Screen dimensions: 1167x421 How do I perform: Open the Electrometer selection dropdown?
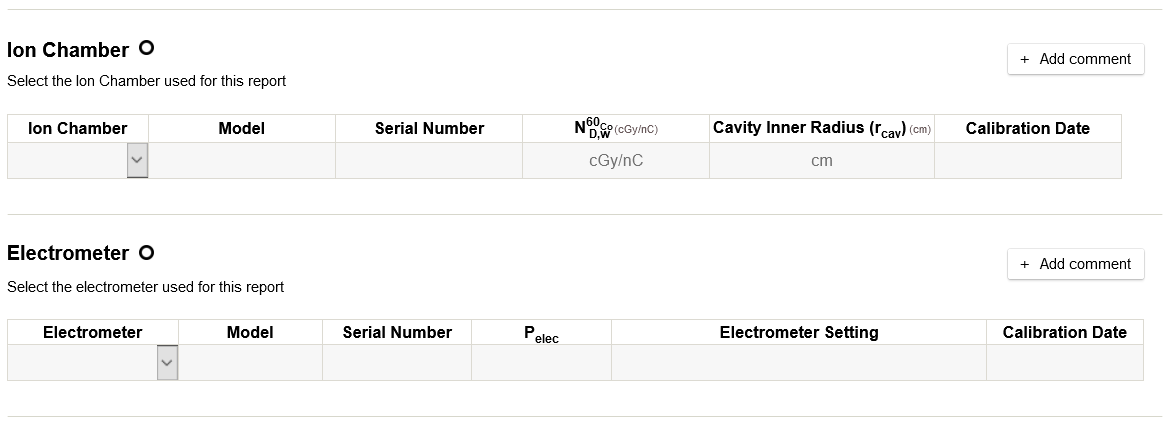point(167,362)
